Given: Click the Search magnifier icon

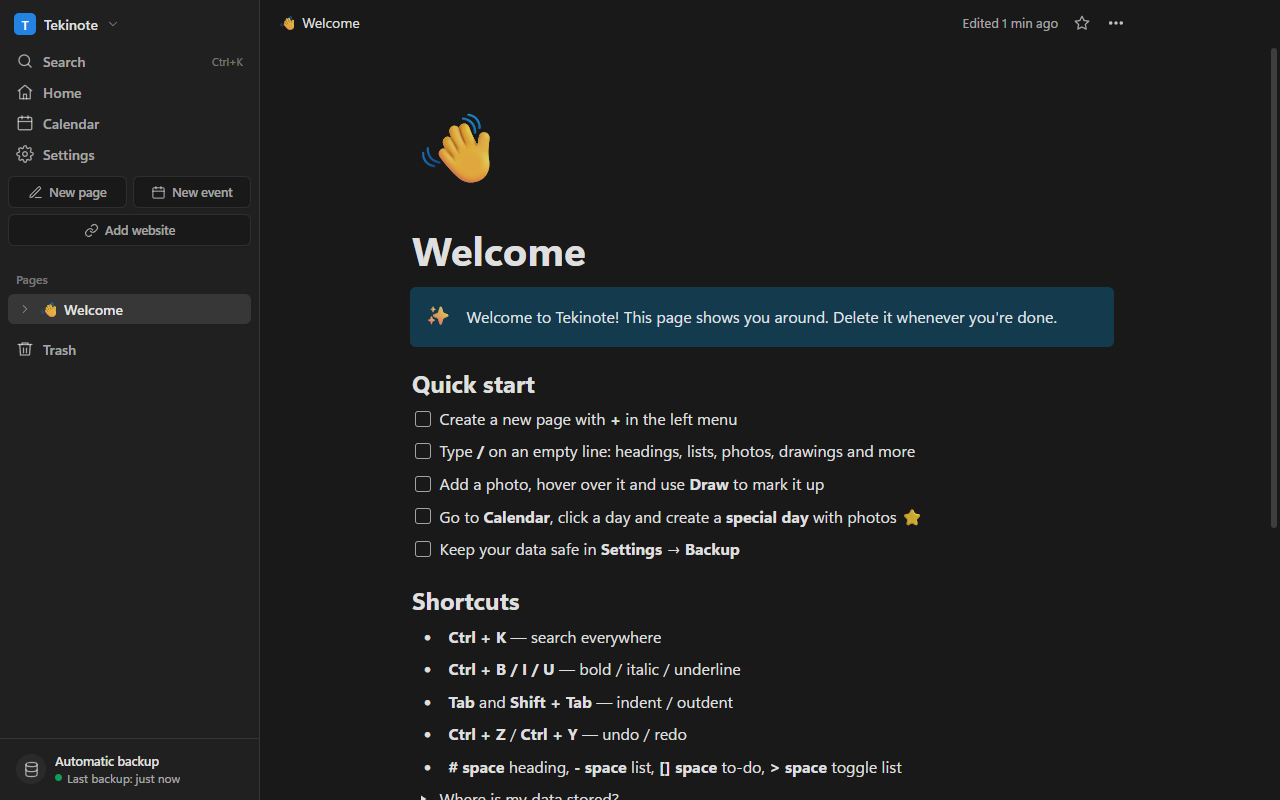Looking at the screenshot, I should pos(25,62).
